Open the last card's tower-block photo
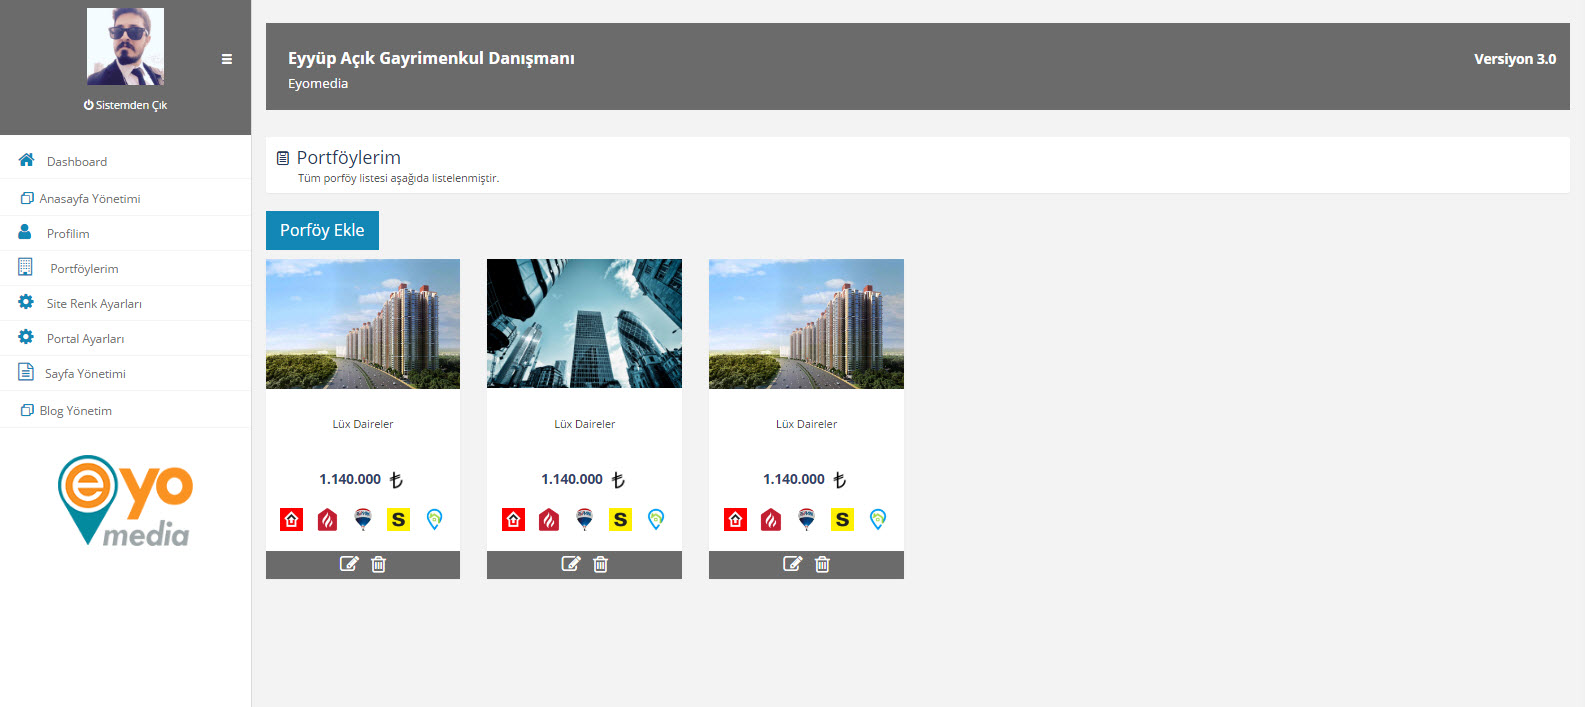1585x707 pixels. click(x=806, y=324)
